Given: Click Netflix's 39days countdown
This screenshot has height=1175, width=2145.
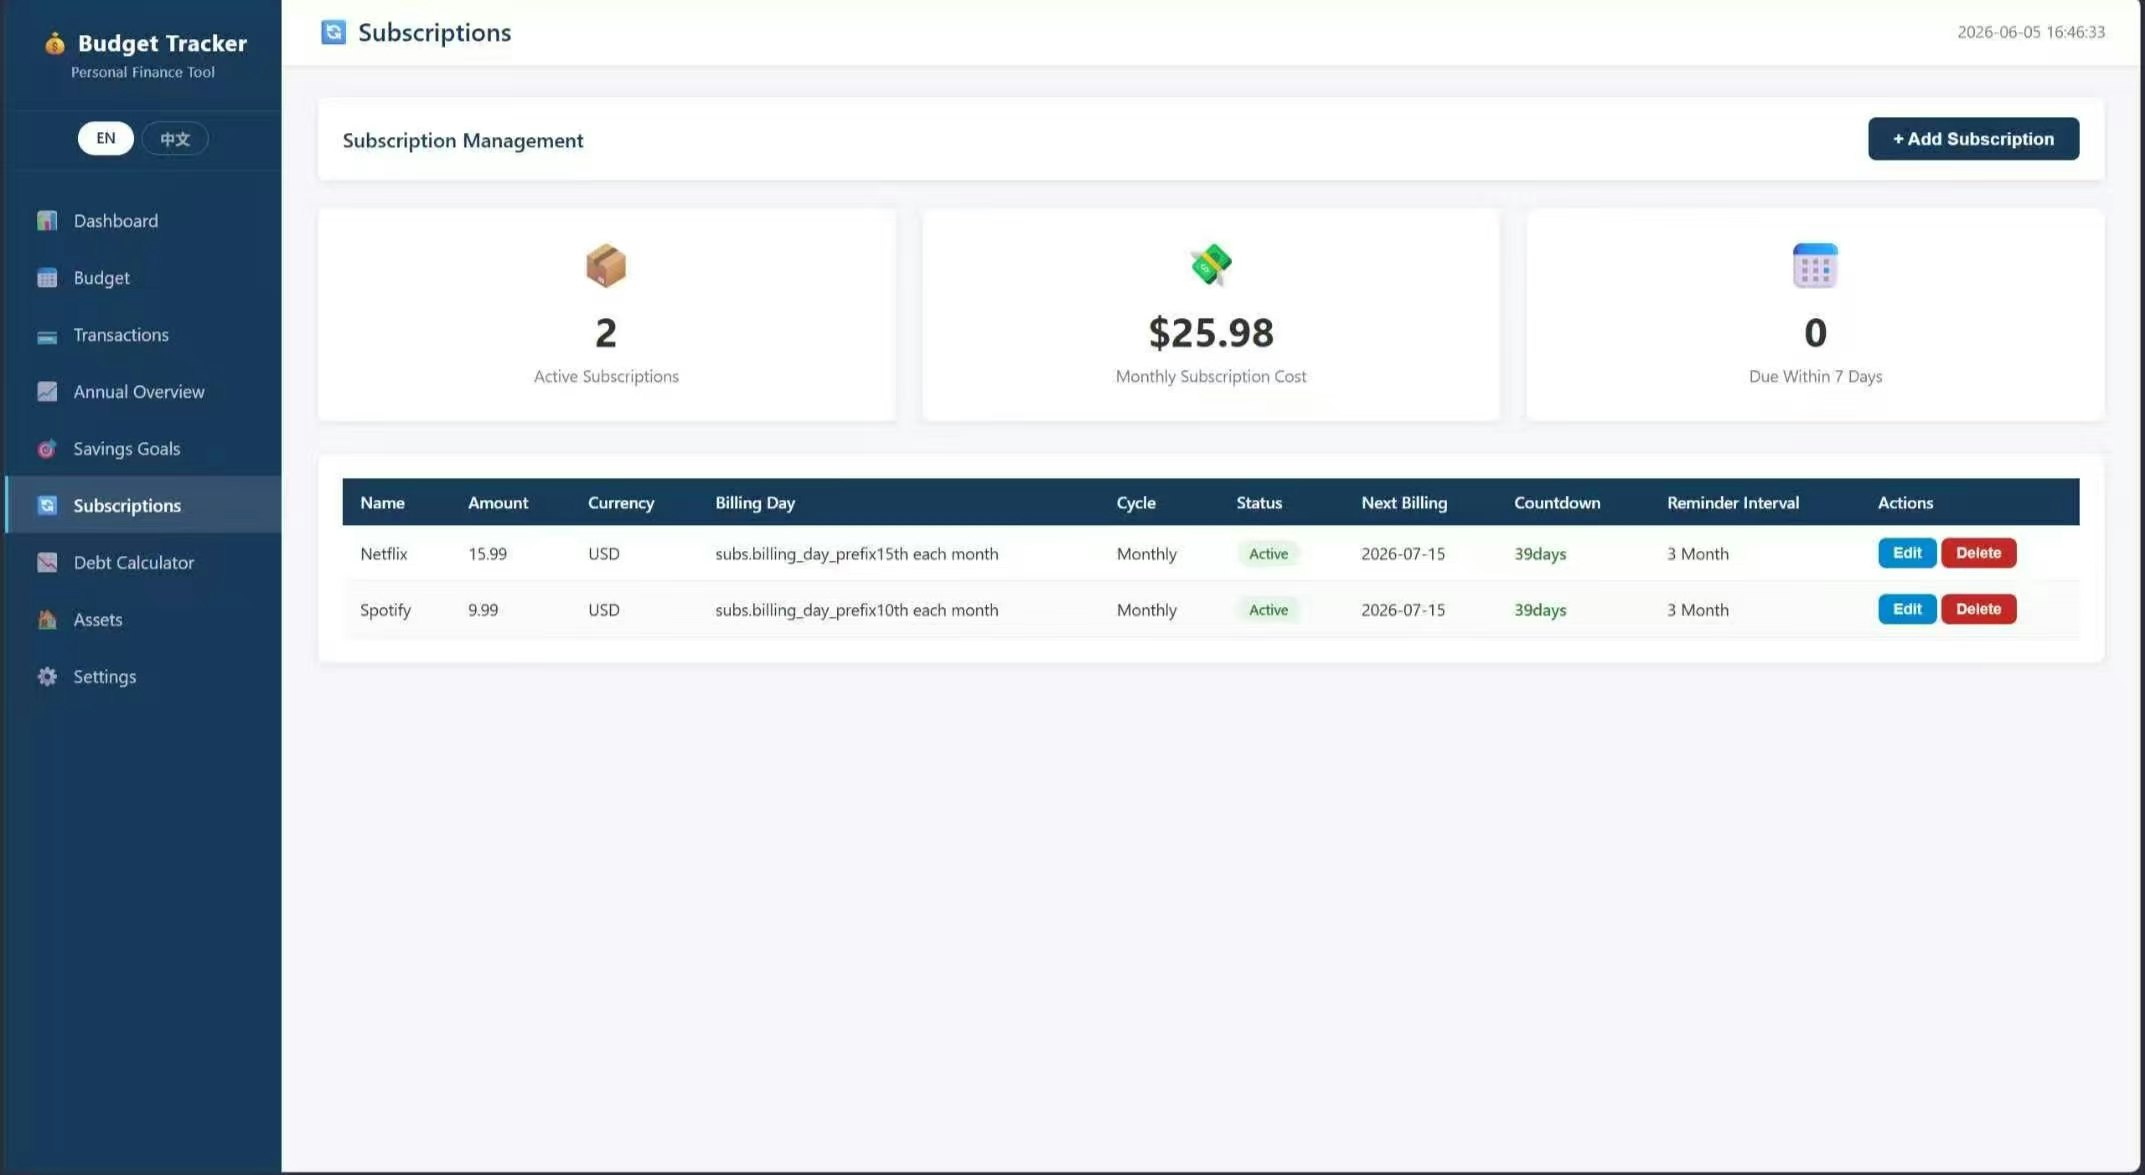Looking at the screenshot, I should point(1540,554).
